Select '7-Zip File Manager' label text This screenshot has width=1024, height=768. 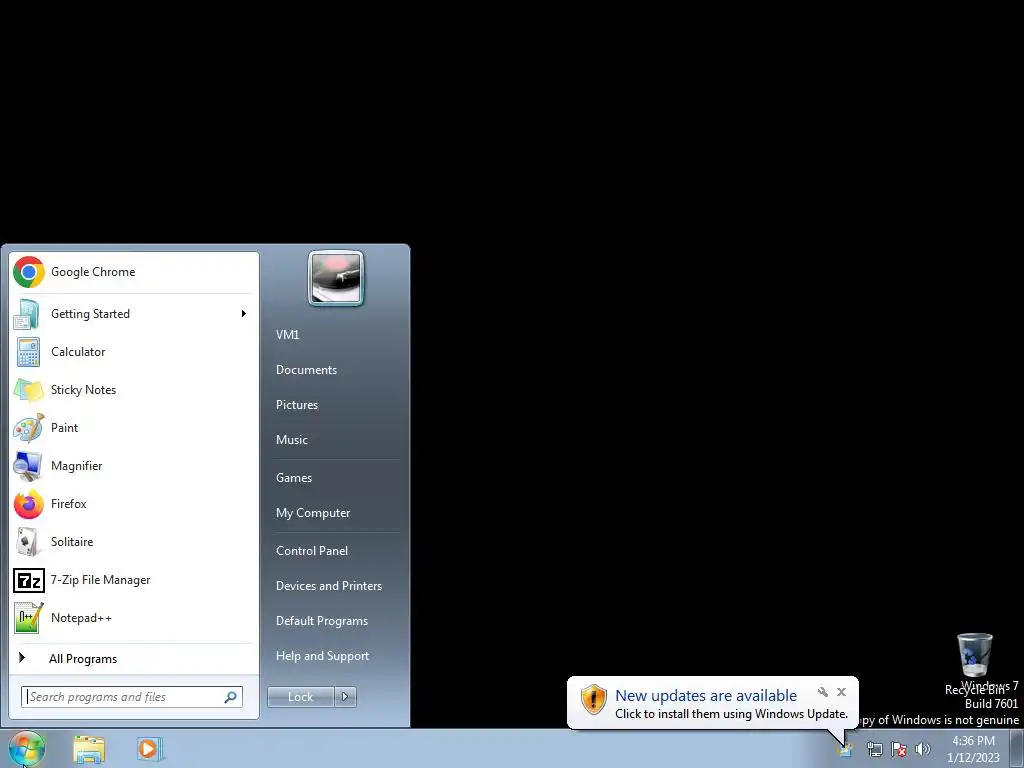tap(101, 580)
